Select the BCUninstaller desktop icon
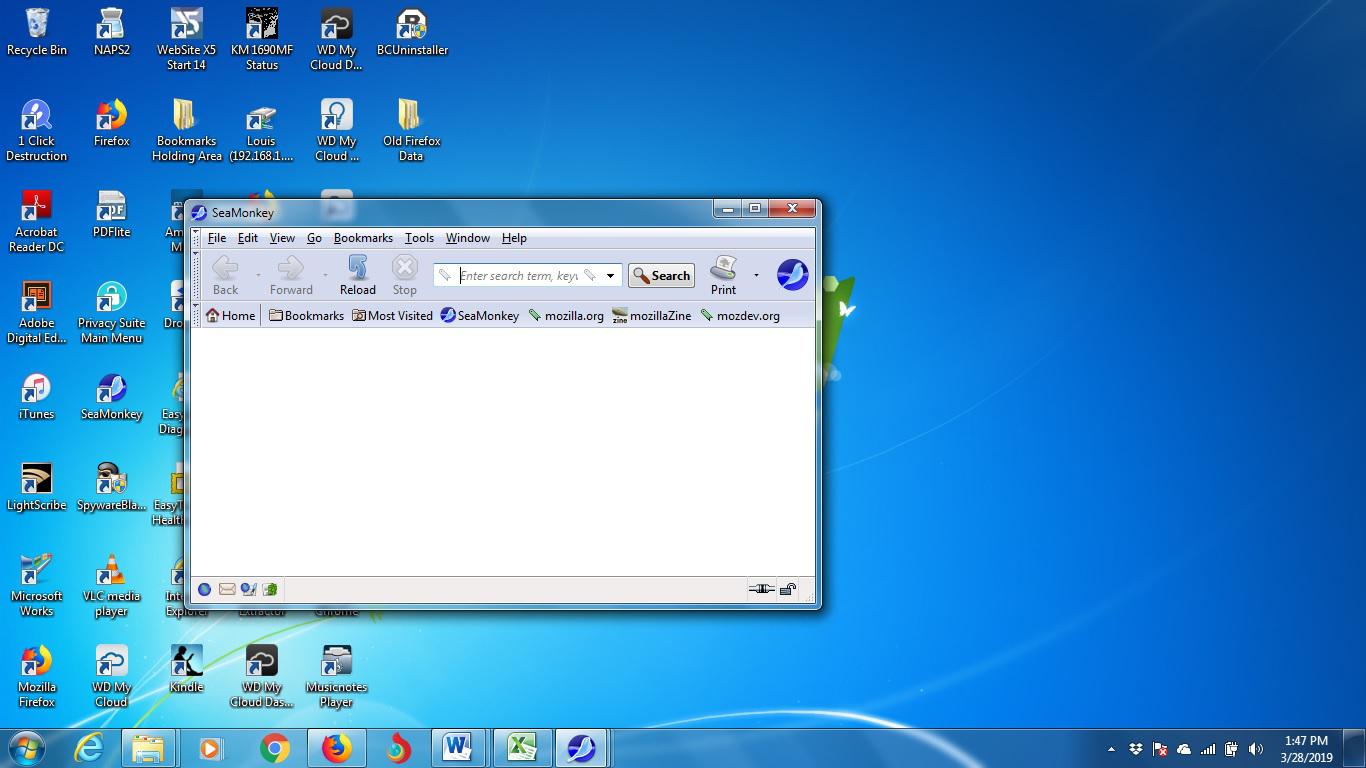The image size is (1366, 768). pos(412,33)
